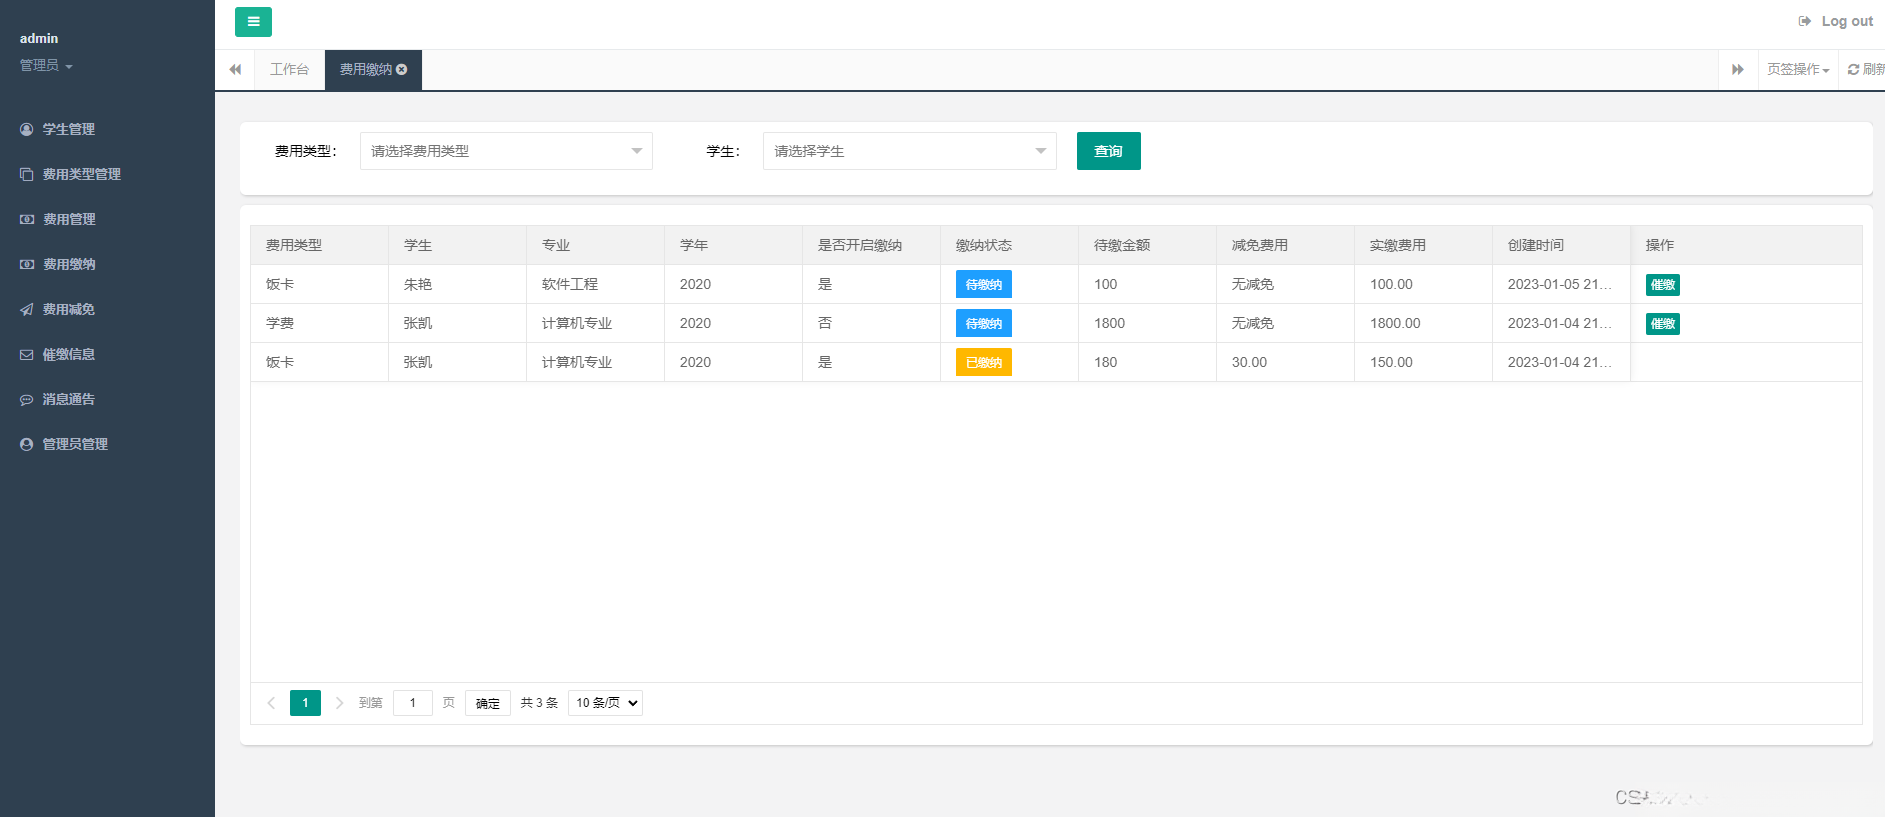Click the 费用类型管理 sidebar icon
1885x817 pixels.
point(27,174)
